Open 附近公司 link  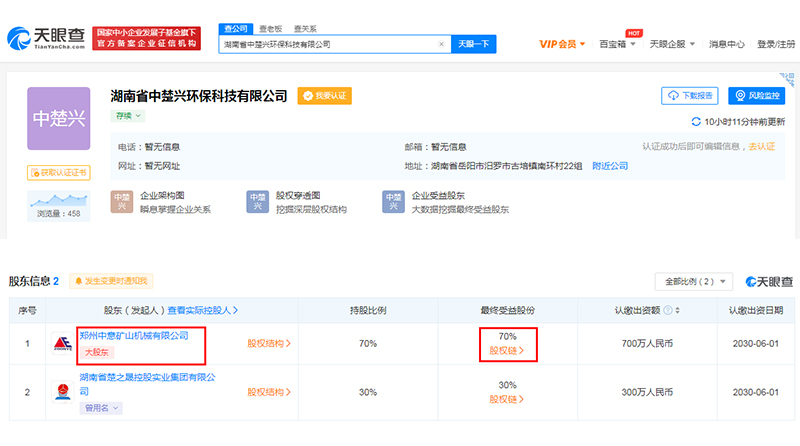[x=610, y=166]
